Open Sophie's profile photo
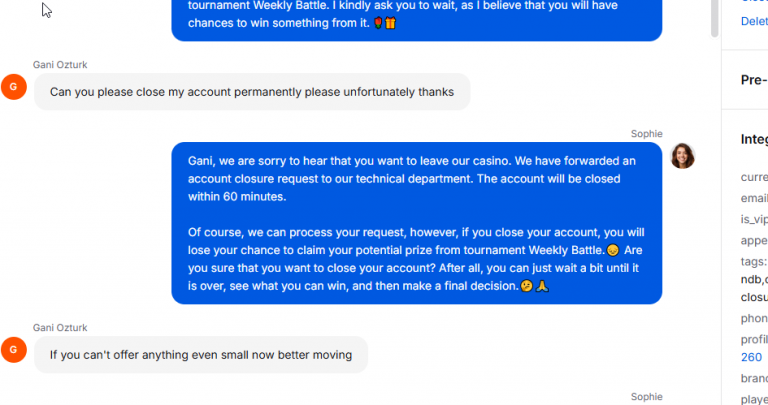Screen dimensions: 768x405 tap(683, 155)
